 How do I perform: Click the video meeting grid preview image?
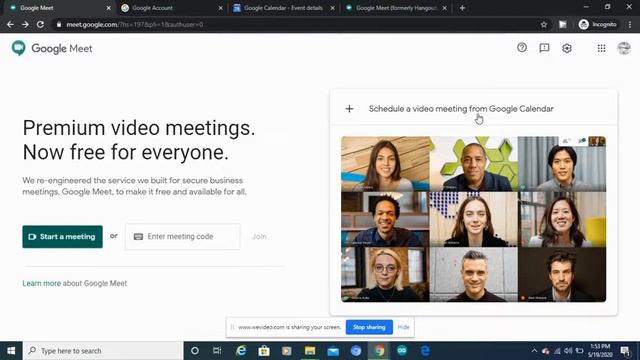point(473,219)
